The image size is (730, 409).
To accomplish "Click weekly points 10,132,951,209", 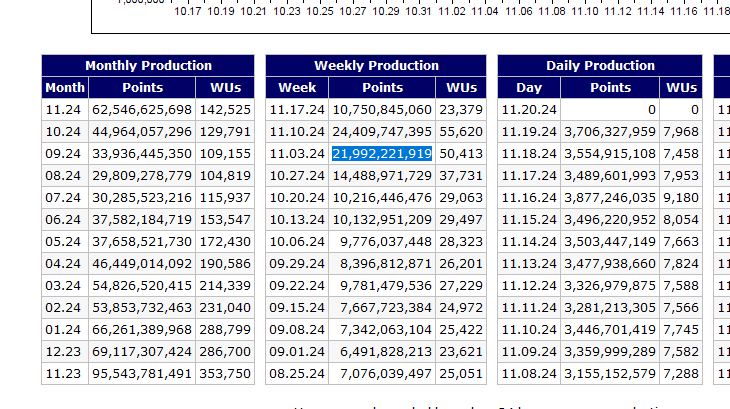I will tap(382, 220).
